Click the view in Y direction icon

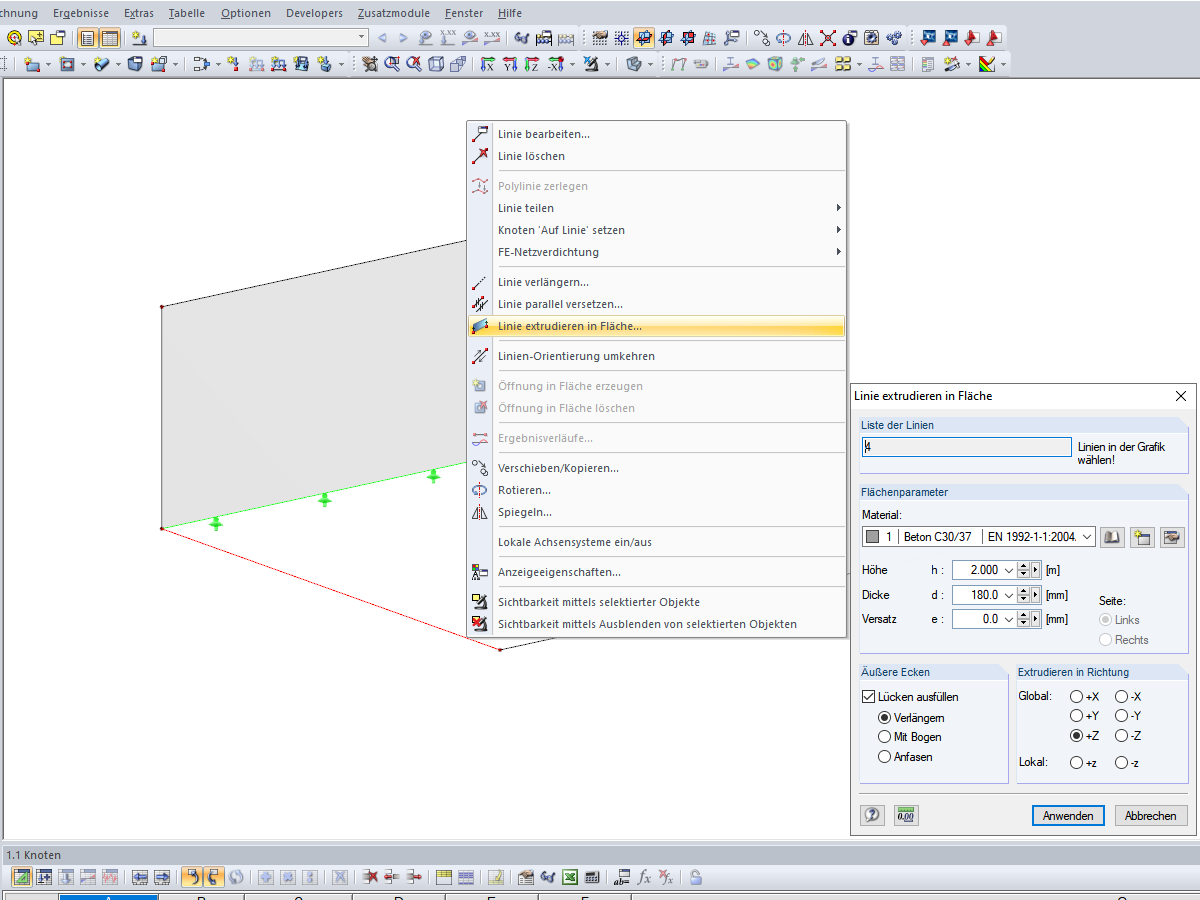[510, 64]
